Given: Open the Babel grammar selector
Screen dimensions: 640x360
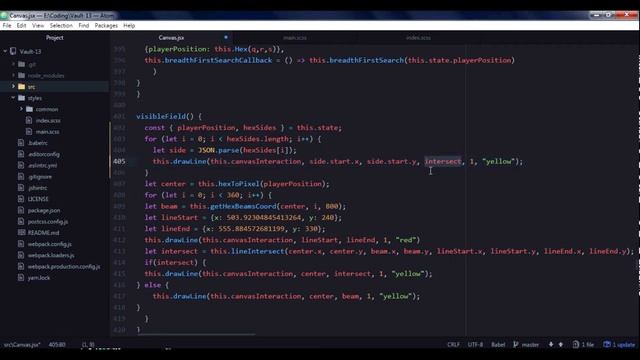Looking at the screenshot, I should coord(498,344).
